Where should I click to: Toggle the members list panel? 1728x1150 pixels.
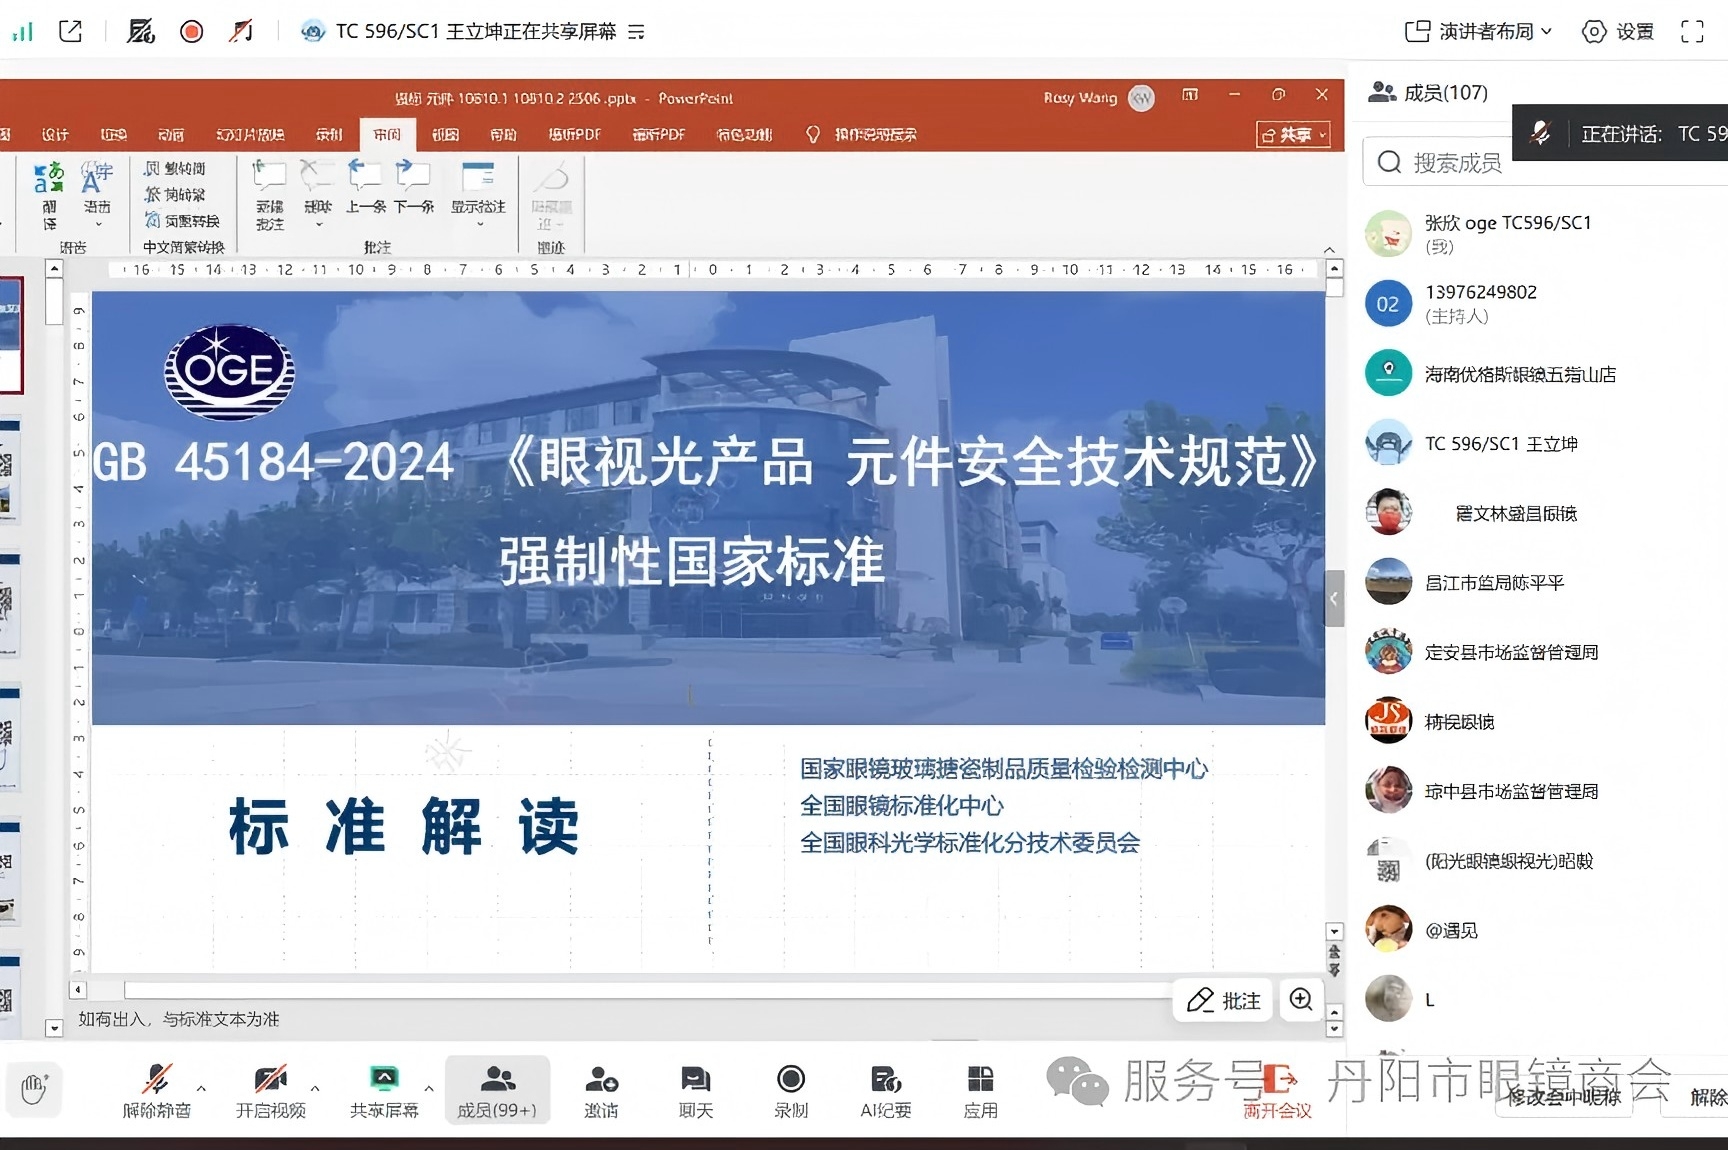click(x=497, y=1090)
